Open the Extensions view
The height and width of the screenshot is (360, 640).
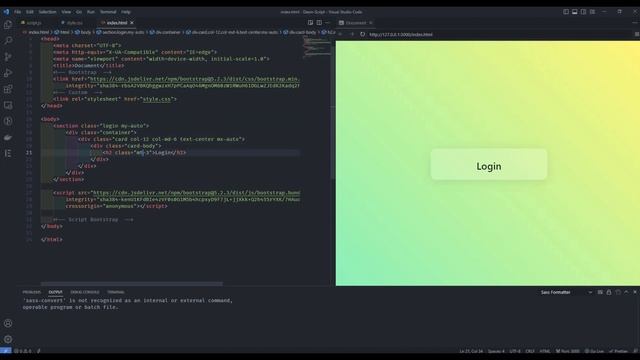click(x=8, y=89)
